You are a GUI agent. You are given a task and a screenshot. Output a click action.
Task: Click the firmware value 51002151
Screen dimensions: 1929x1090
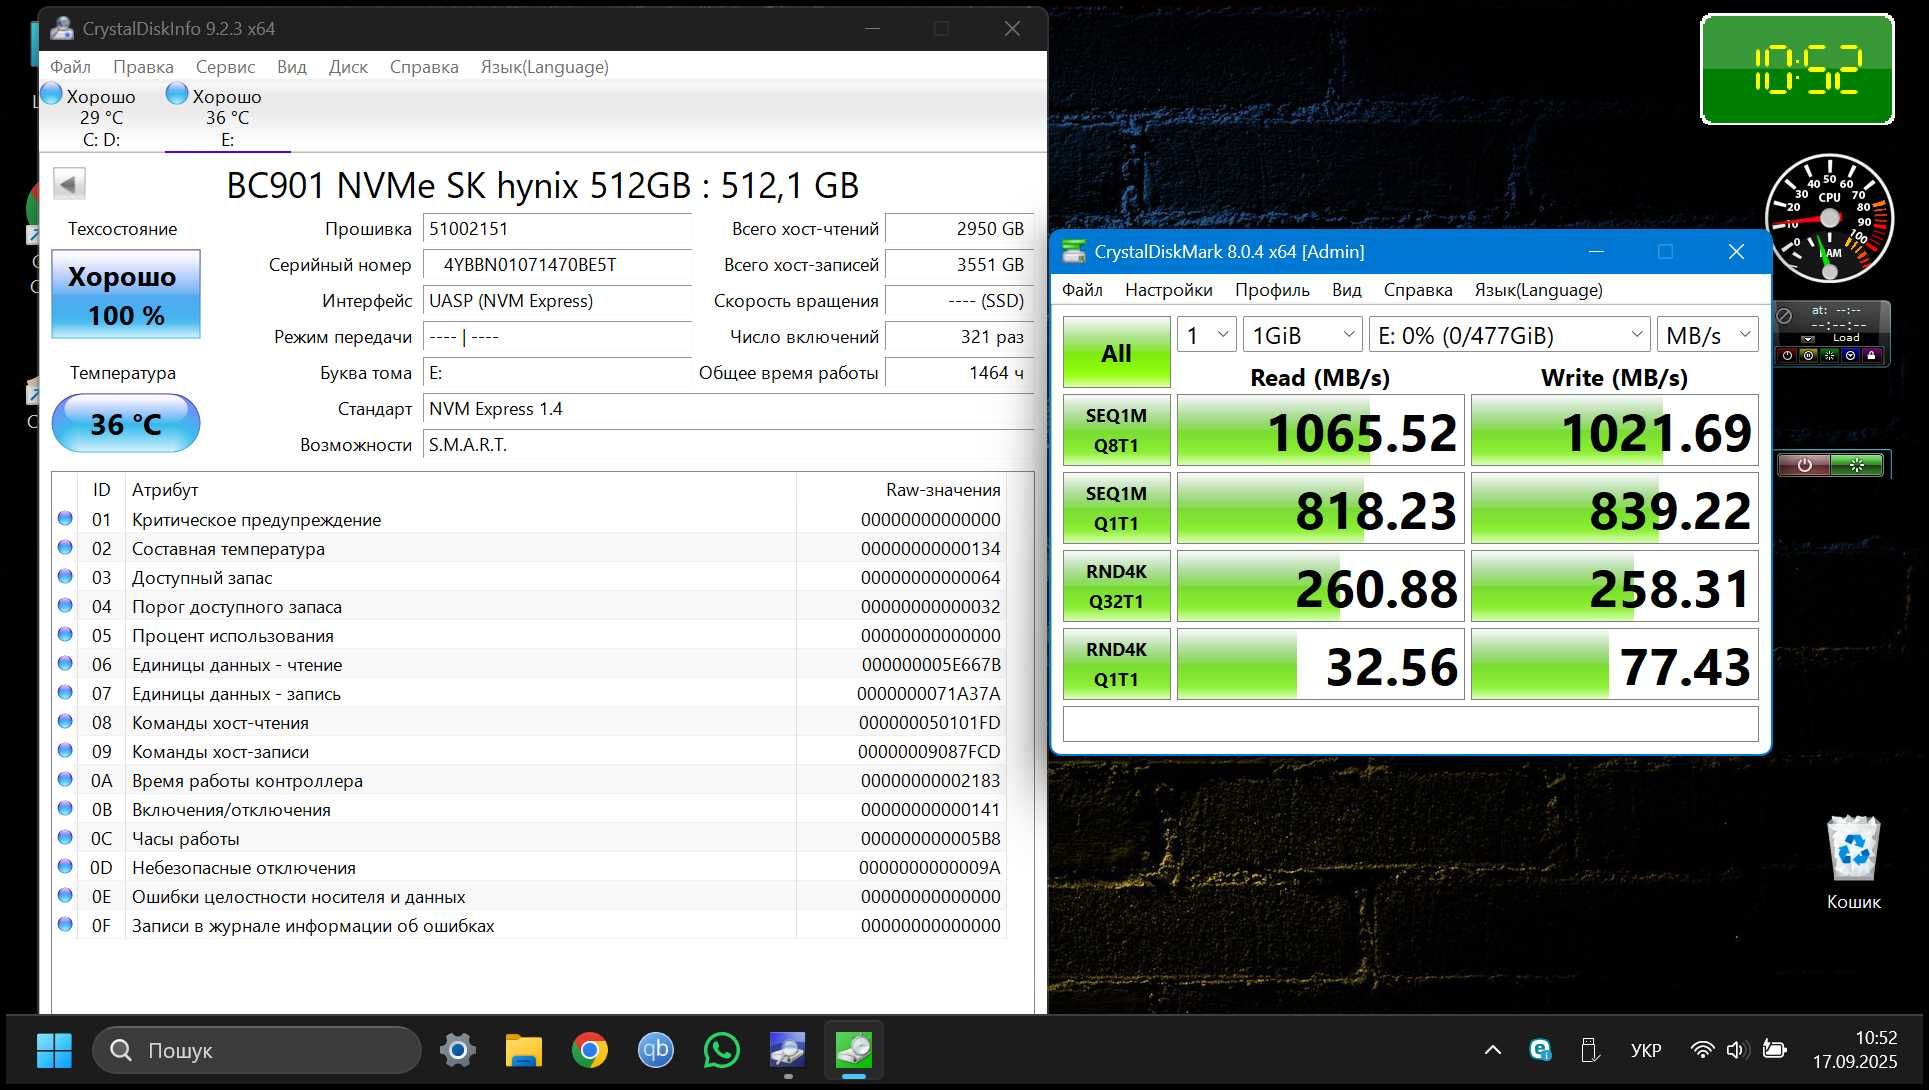tap(557, 229)
